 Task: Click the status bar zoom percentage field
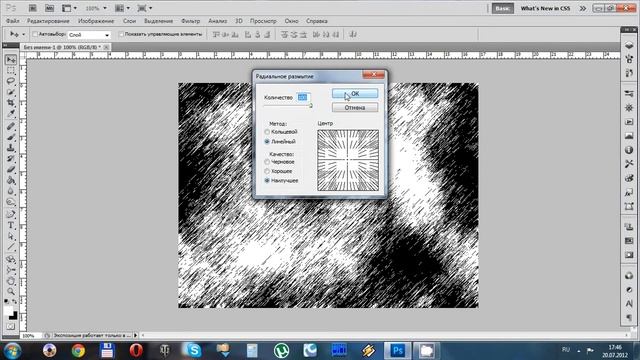31,336
